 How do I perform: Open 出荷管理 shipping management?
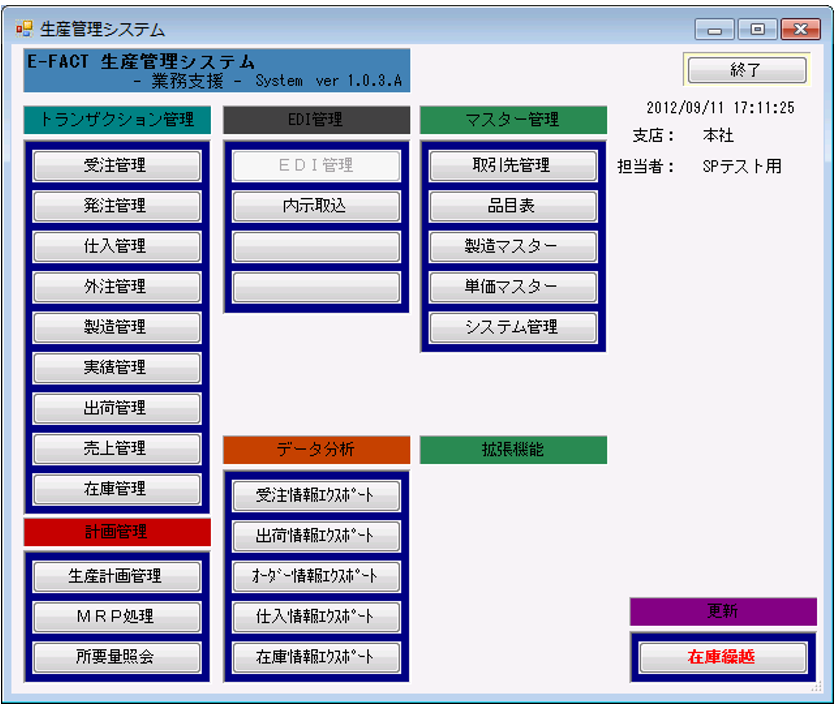[x=116, y=409]
